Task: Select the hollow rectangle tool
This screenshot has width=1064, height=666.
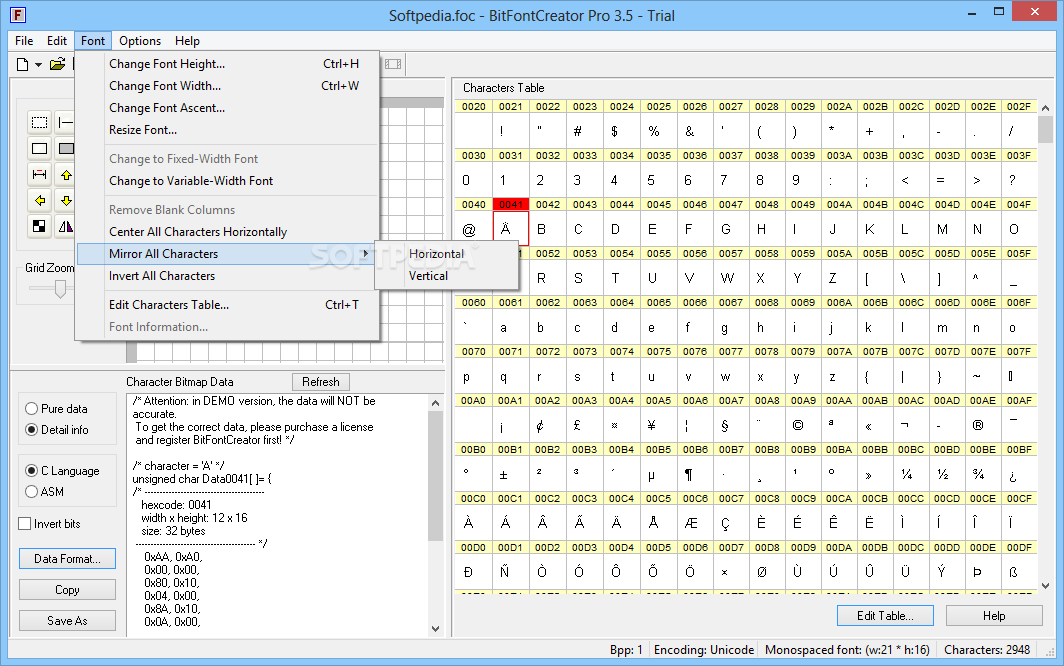Action: (39, 149)
